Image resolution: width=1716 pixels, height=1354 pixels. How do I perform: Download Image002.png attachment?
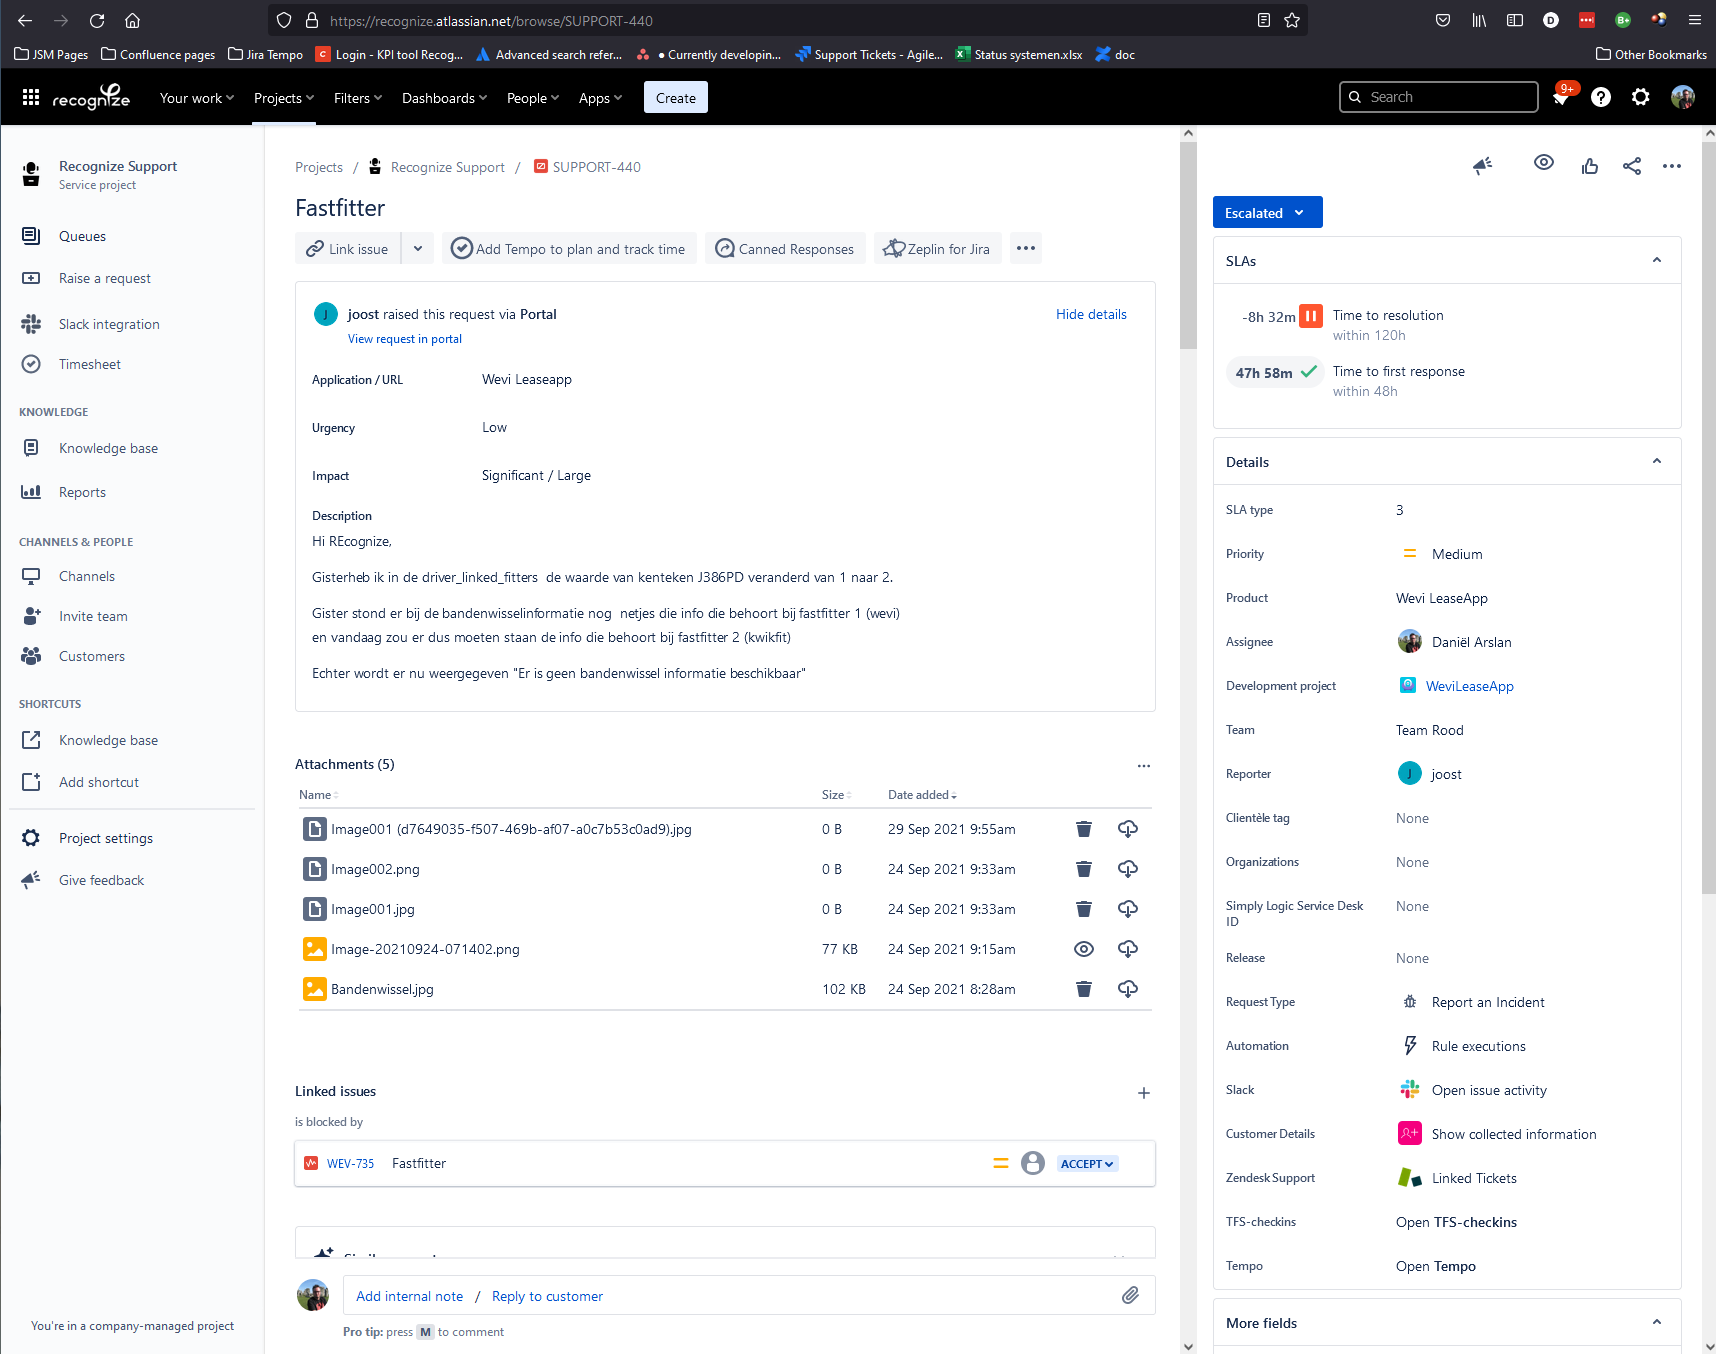pyautogui.click(x=1128, y=869)
